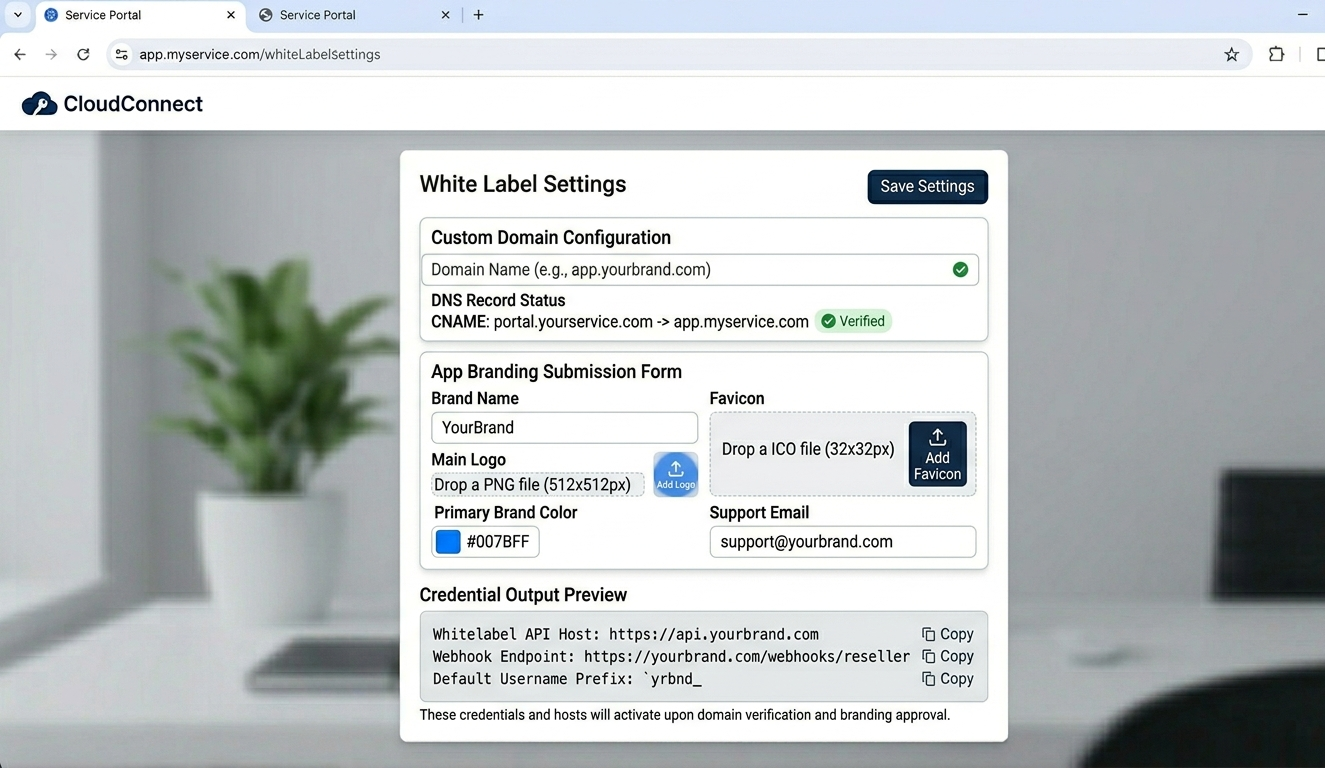Click the PNG file drop zone for Main Logo
The height and width of the screenshot is (768, 1325).
[x=537, y=485]
